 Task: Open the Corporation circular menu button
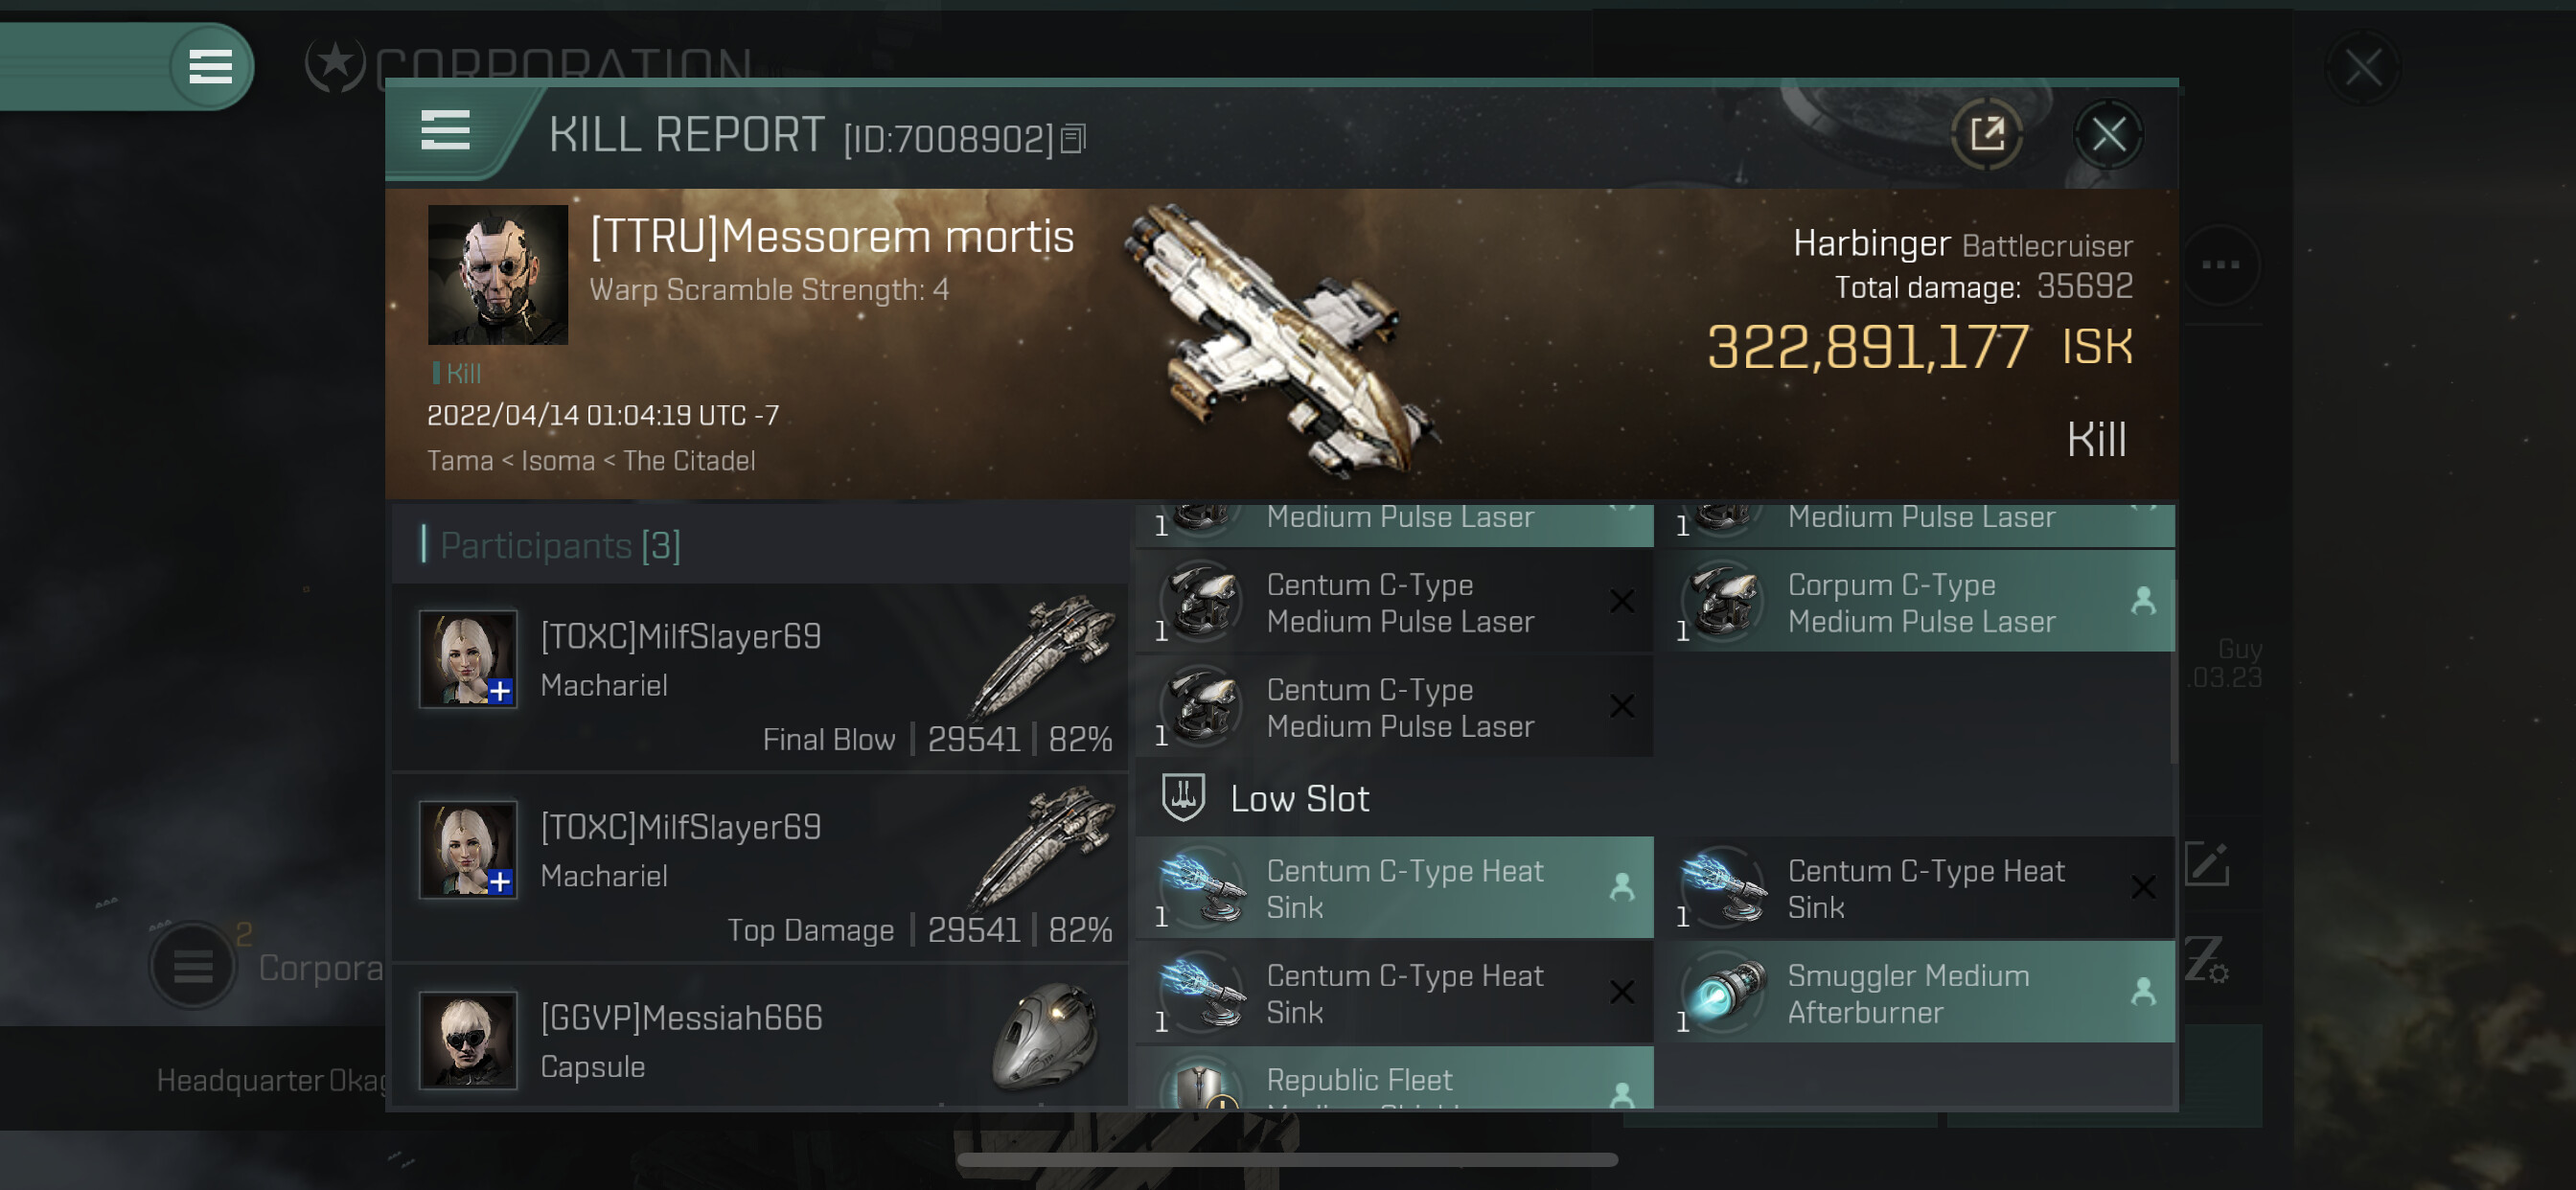[x=193, y=966]
